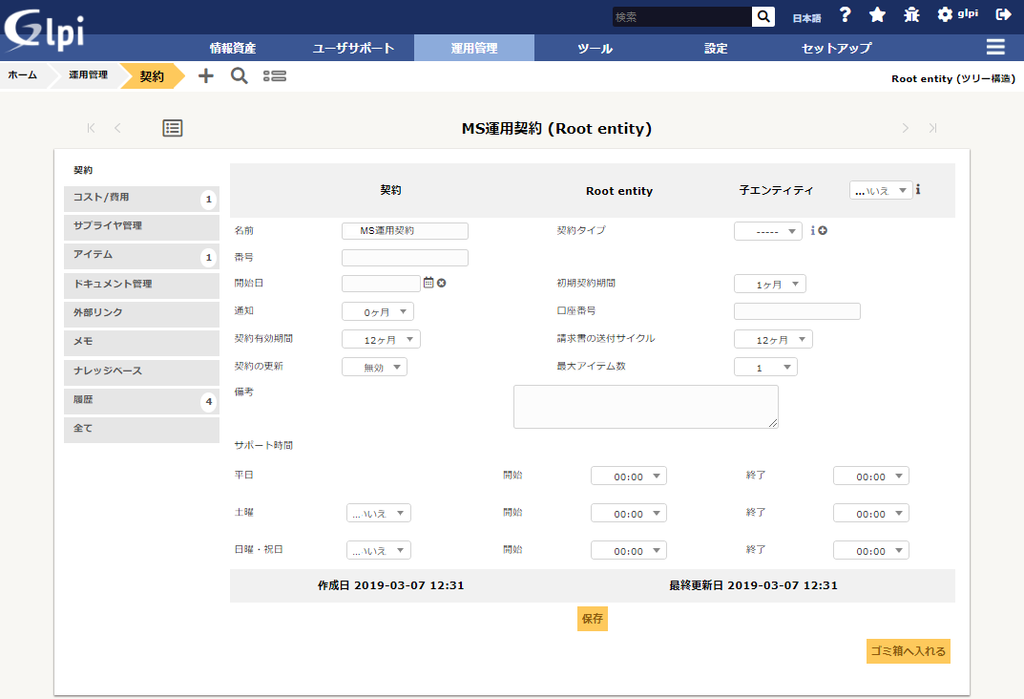Open the weekday 開始 time dropdown
This screenshot has height=699, width=1024.
click(x=628, y=475)
